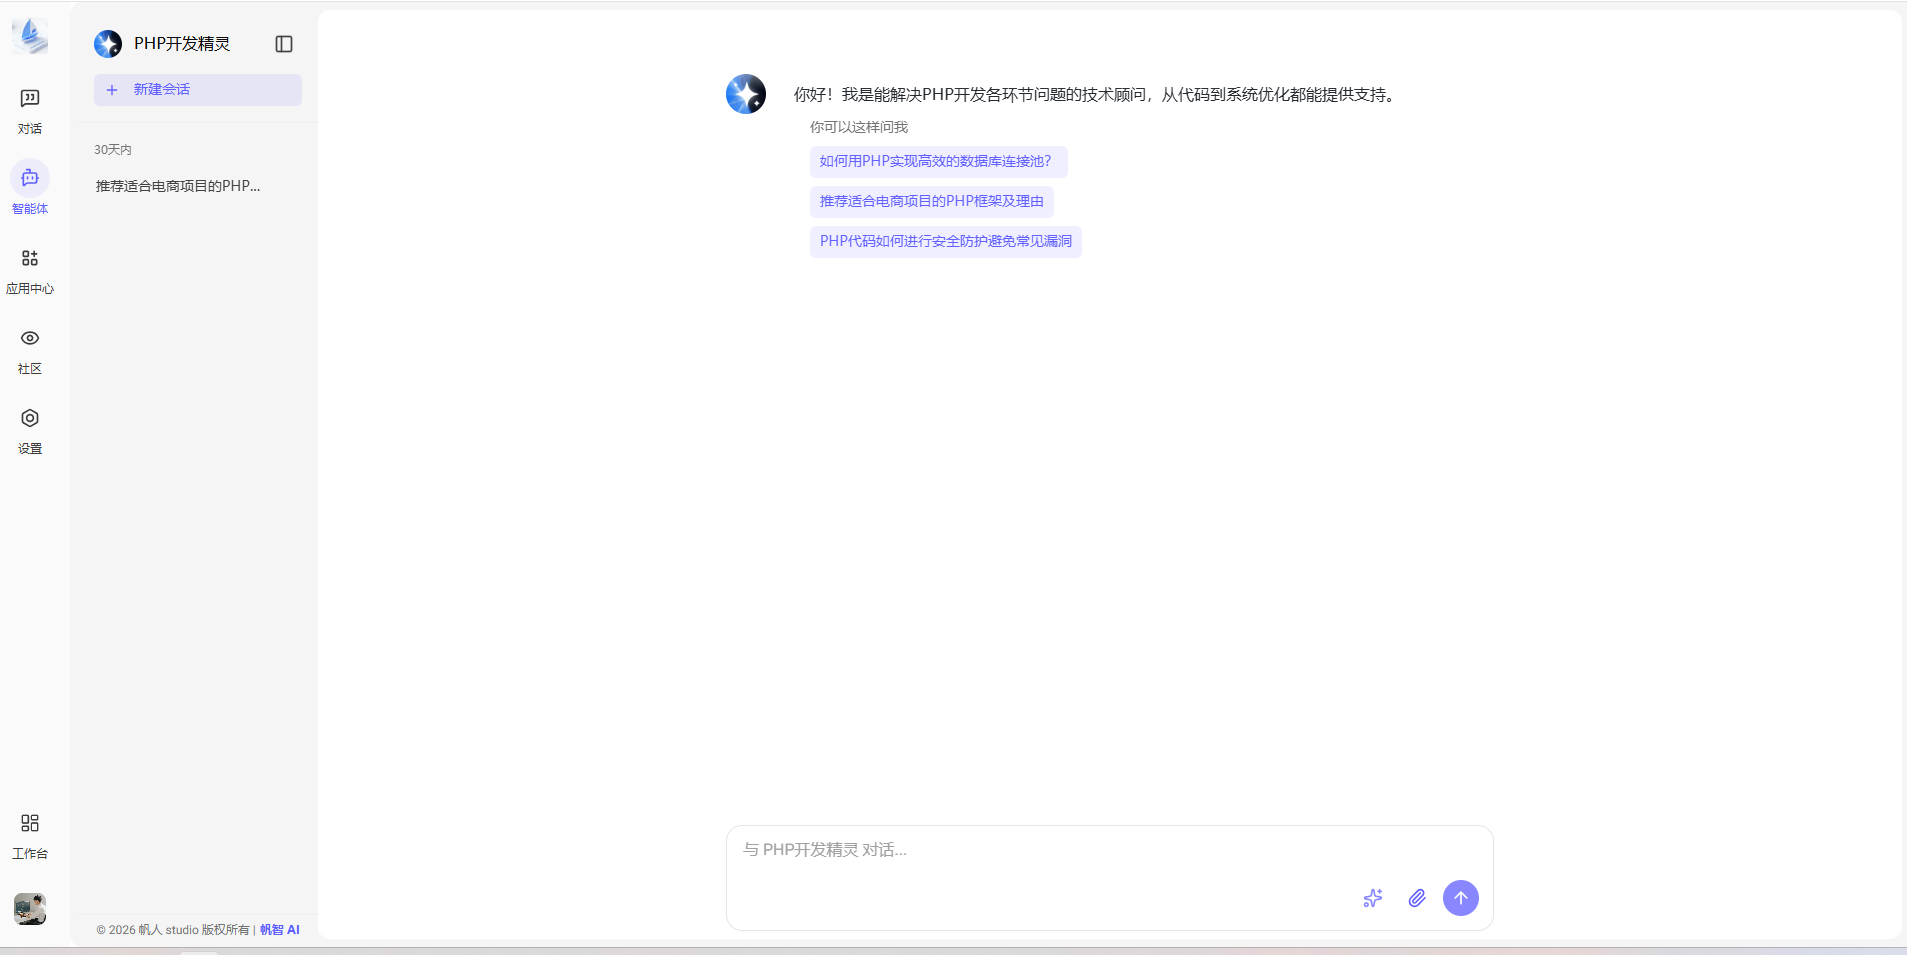Select the database connection pool suggestion
The image size is (1907, 955).
937,162
